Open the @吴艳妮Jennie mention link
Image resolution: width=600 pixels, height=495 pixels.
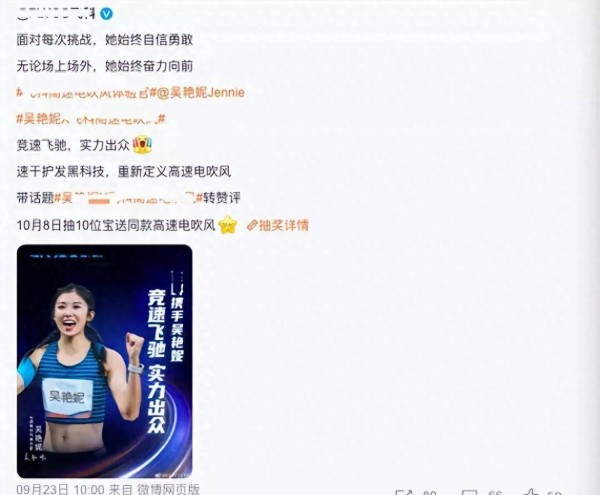(x=201, y=93)
